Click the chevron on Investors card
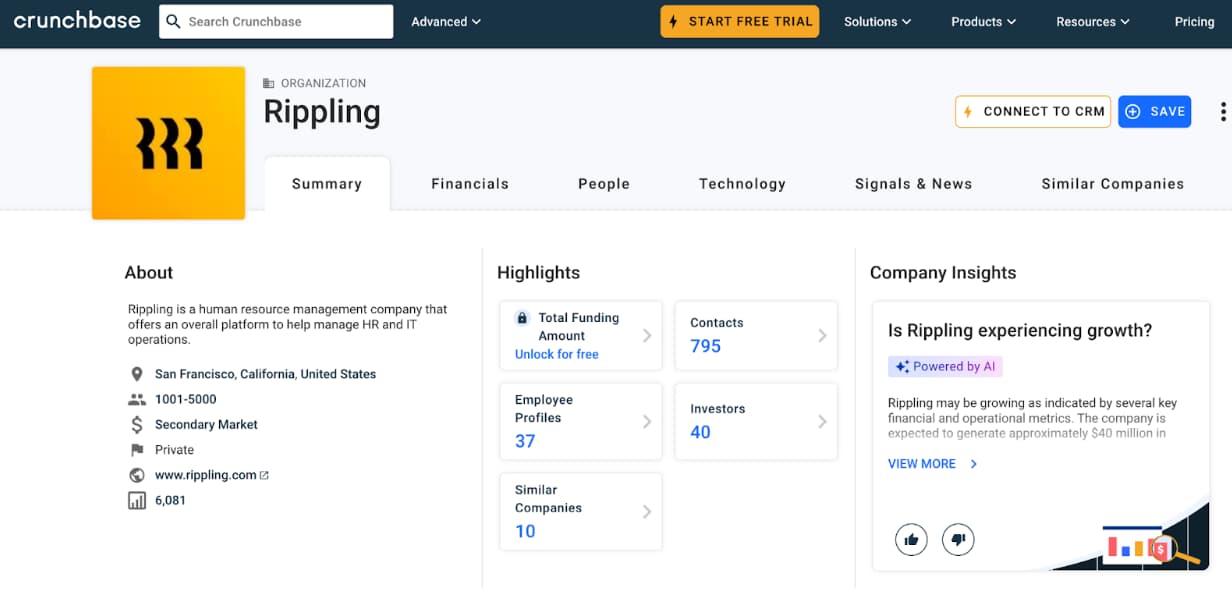Image resolution: width=1232 pixels, height=596 pixels. click(x=822, y=422)
